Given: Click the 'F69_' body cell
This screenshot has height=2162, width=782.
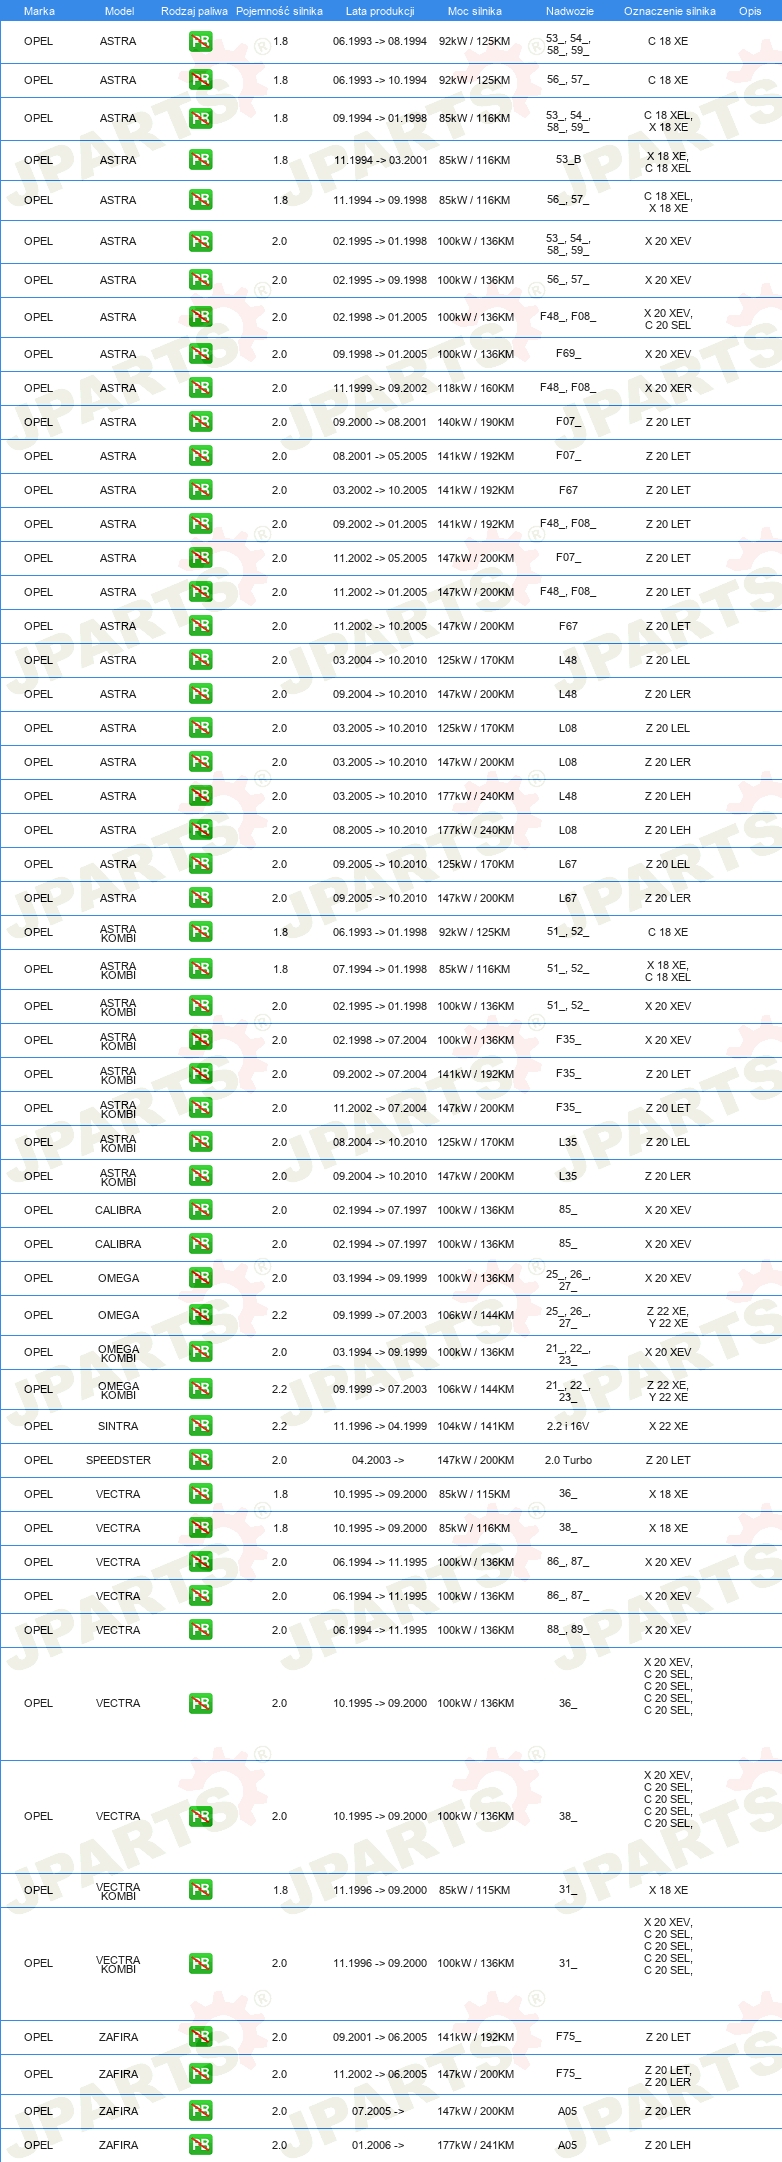Looking at the screenshot, I should (x=568, y=354).
